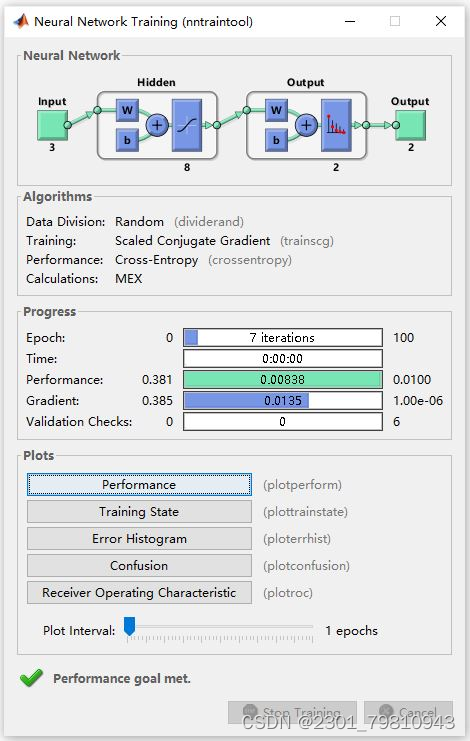Viewport: 470px width, 741px height.
Task: Click the green Output block
Action: pyautogui.click(x=410, y=125)
